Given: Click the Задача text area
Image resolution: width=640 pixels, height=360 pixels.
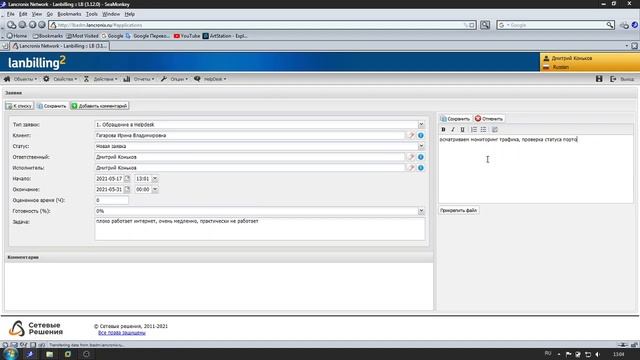Looking at the screenshot, I should (x=260, y=229).
